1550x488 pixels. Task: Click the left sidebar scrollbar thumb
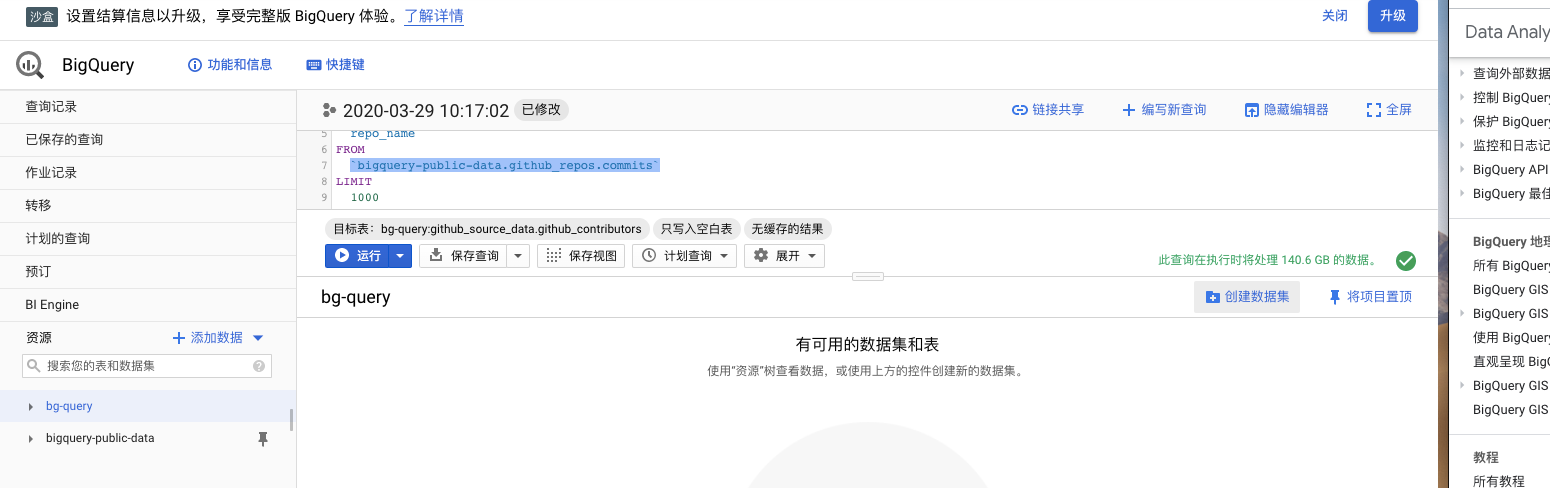tap(292, 420)
